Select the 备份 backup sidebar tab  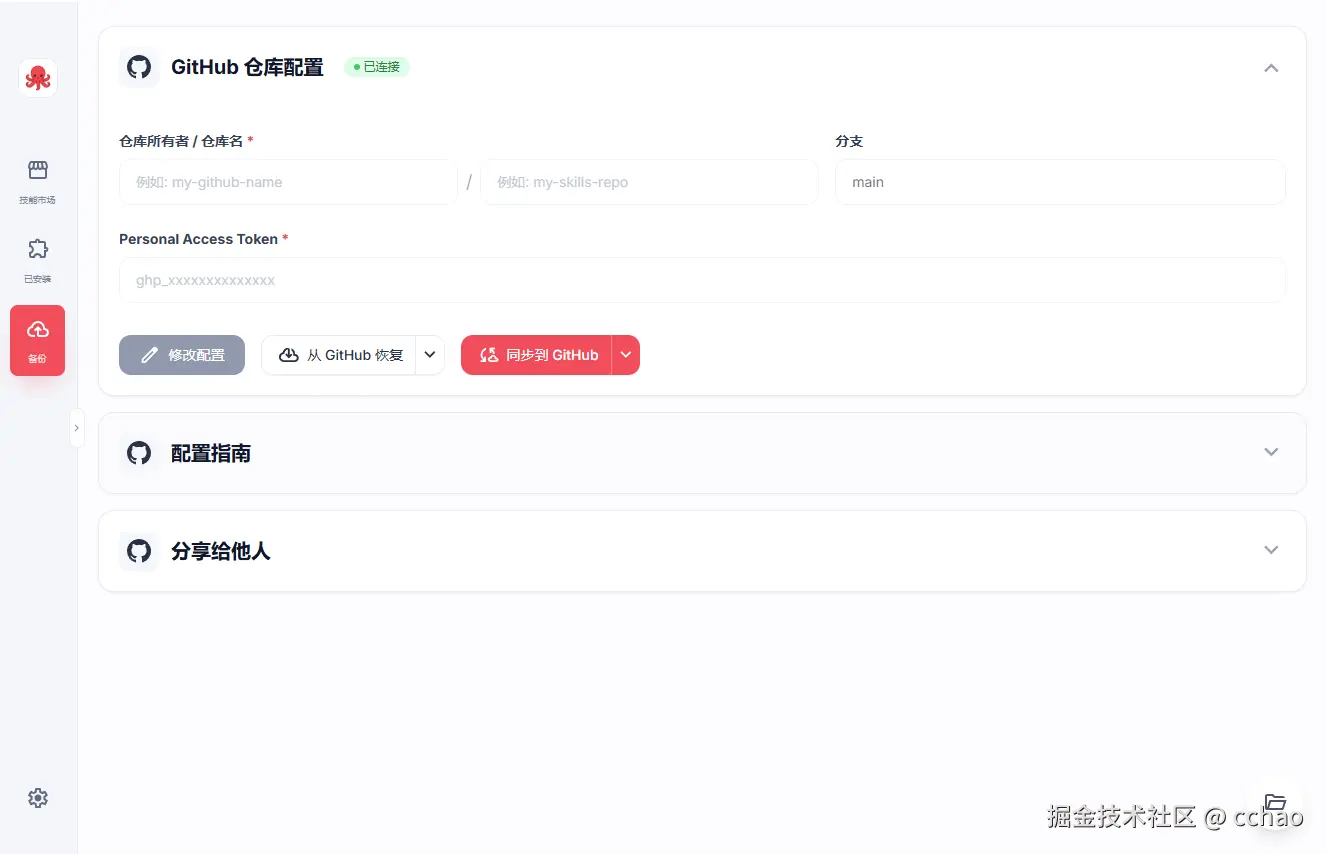38,340
